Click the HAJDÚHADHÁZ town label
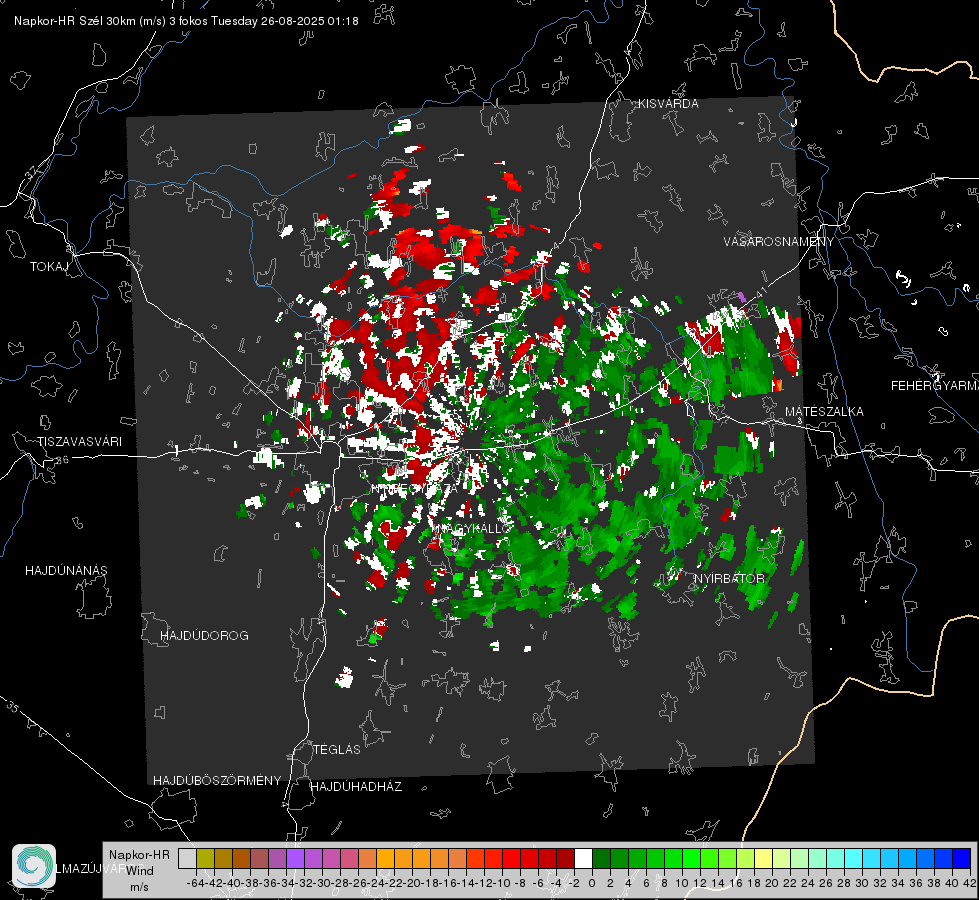The image size is (979, 900). click(x=356, y=787)
